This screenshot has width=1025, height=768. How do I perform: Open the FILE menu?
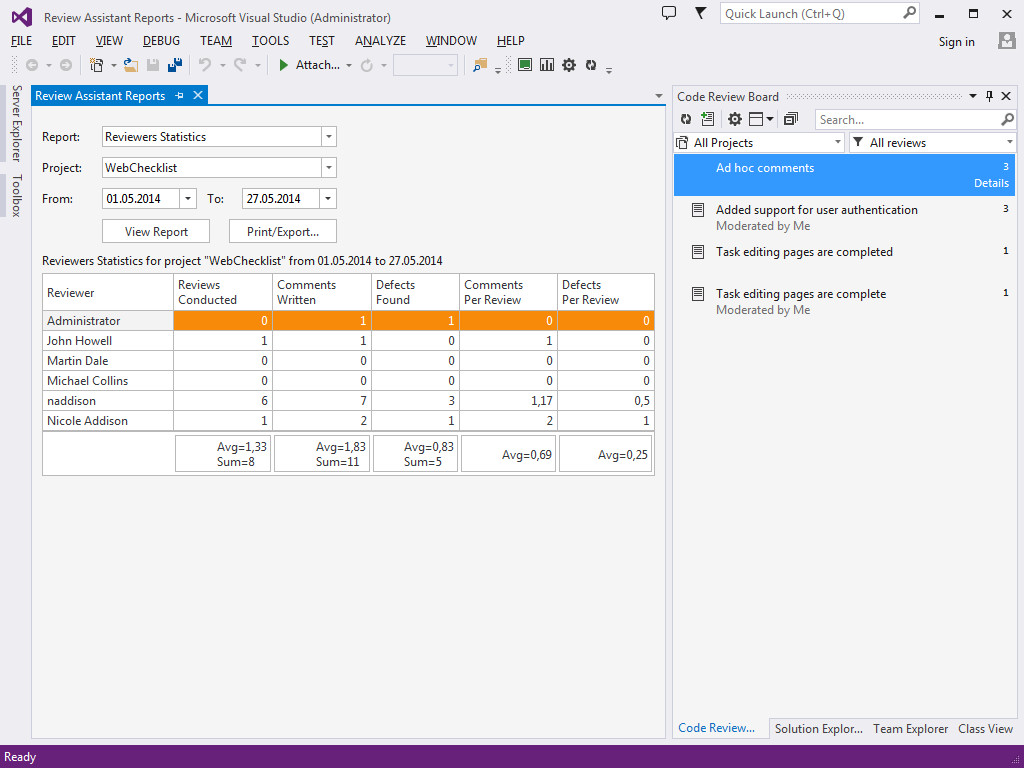[x=22, y=41]
